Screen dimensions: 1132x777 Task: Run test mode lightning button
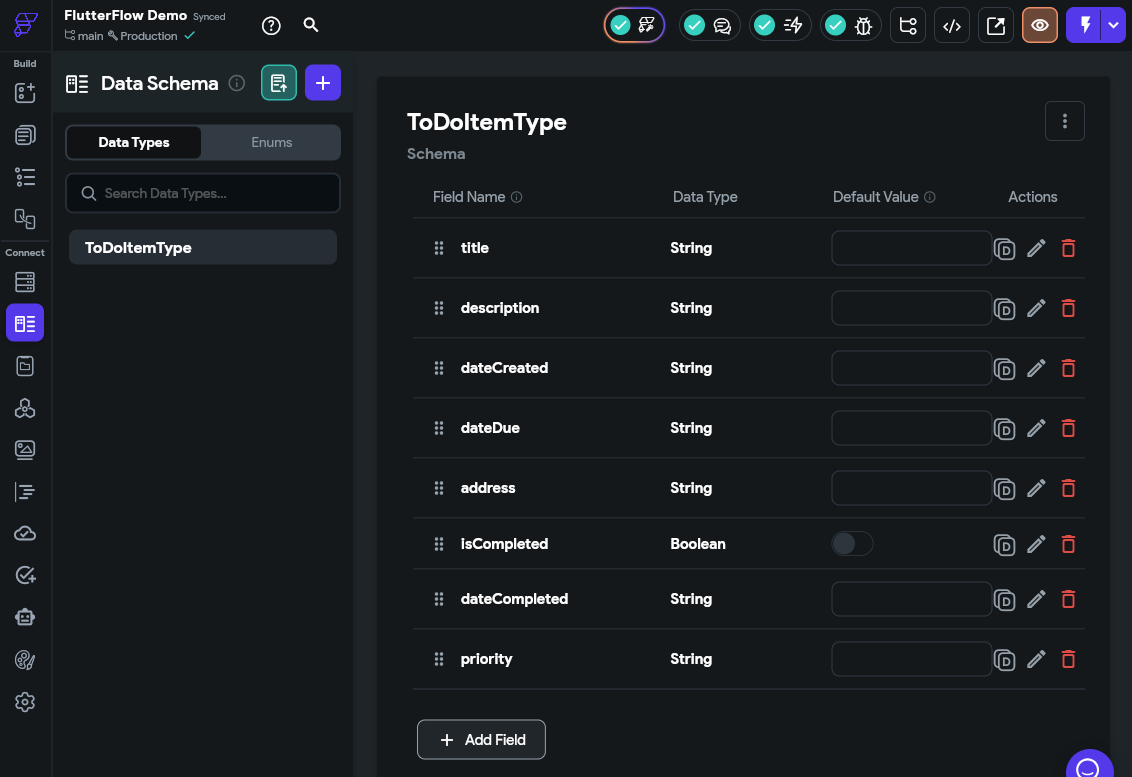click(x=1084, y=25)
